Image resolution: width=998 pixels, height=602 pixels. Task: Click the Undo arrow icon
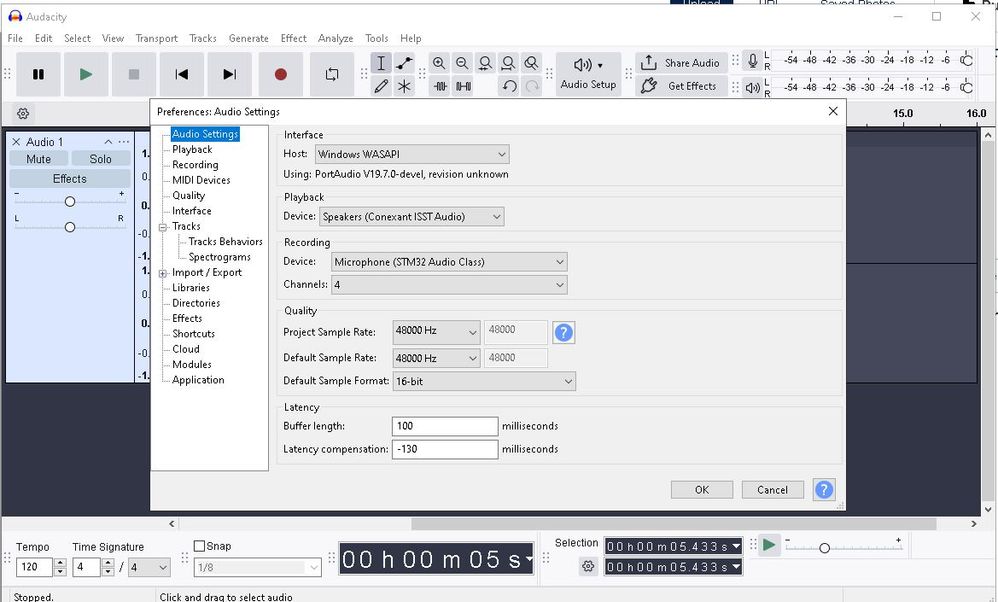point(509,86)
